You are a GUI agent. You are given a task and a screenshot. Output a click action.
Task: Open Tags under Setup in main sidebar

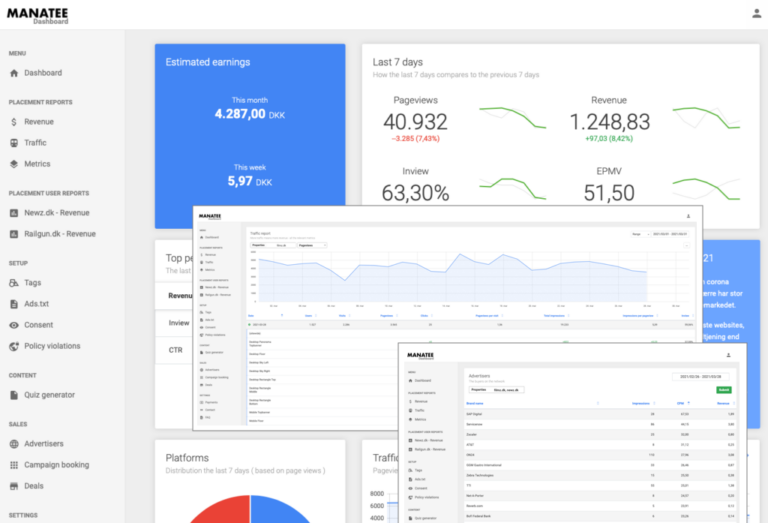[x=32, y=283]
